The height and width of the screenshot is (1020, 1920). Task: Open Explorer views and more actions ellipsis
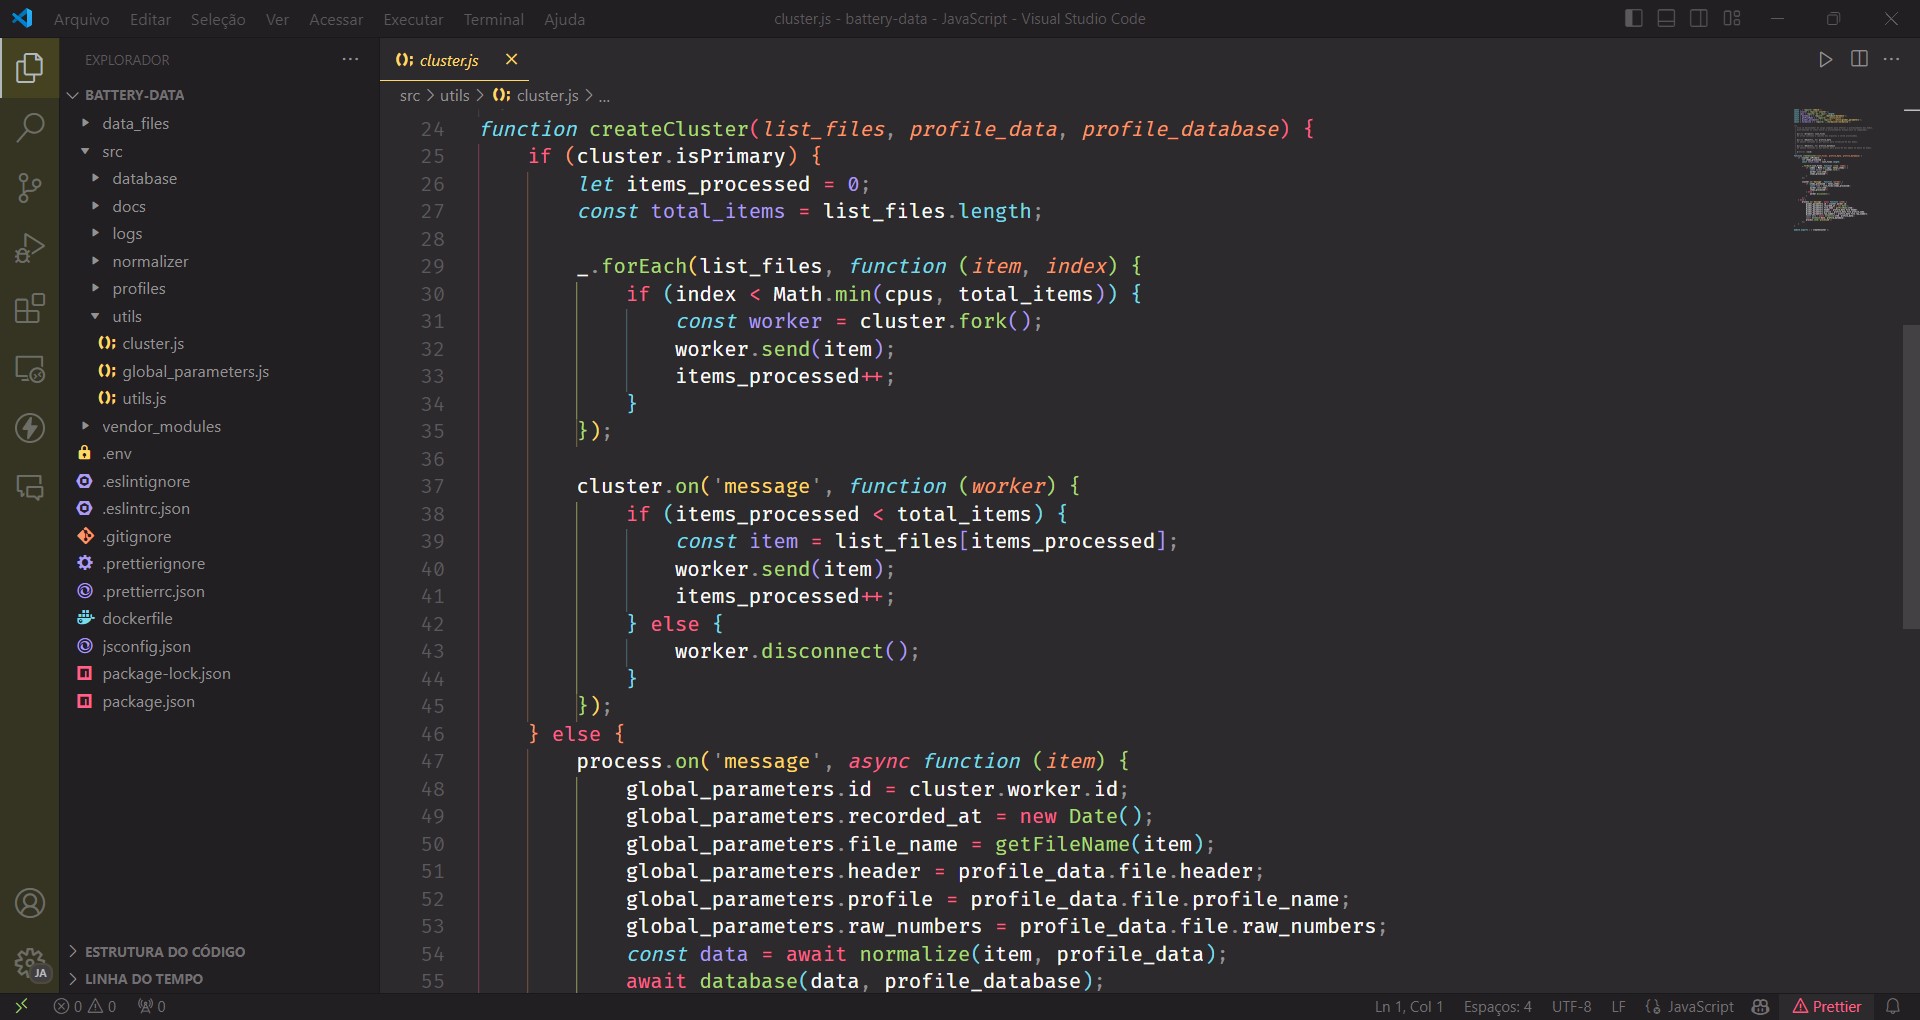click(x=350, y=60)
